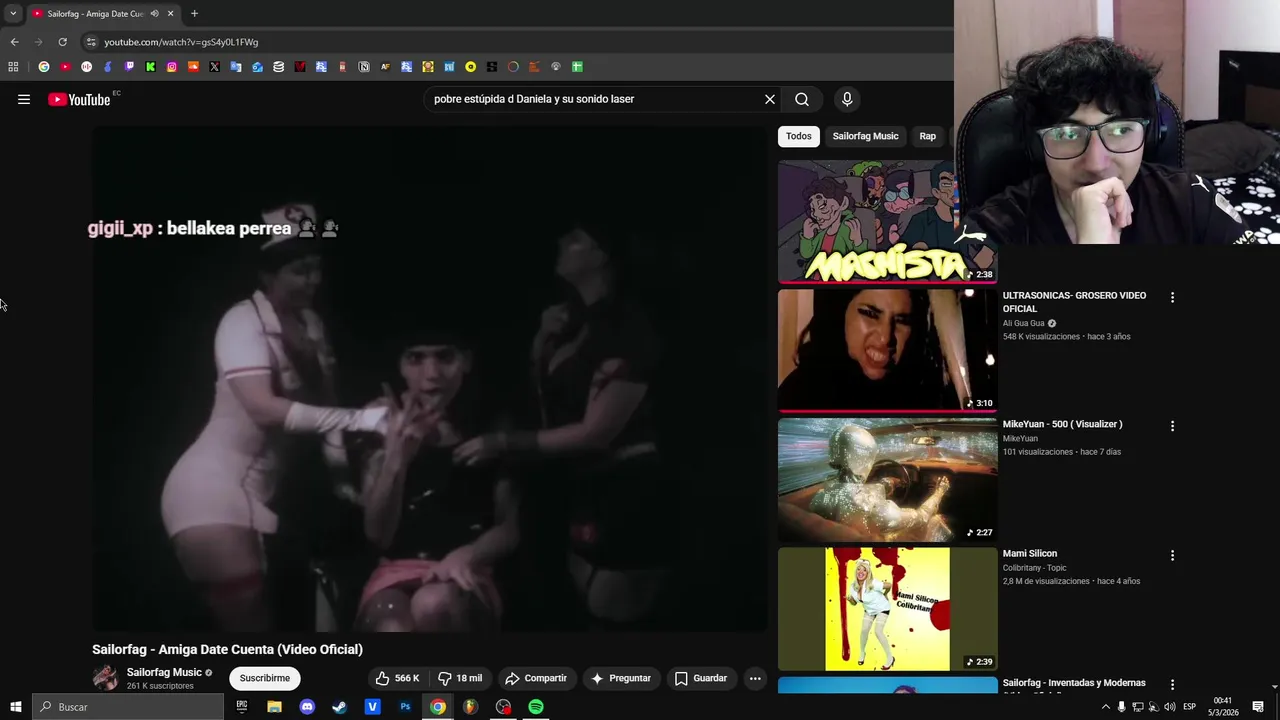The image size is (1280, 720).
Task: Reload the page in Chrome
Action: coord(62,42)
